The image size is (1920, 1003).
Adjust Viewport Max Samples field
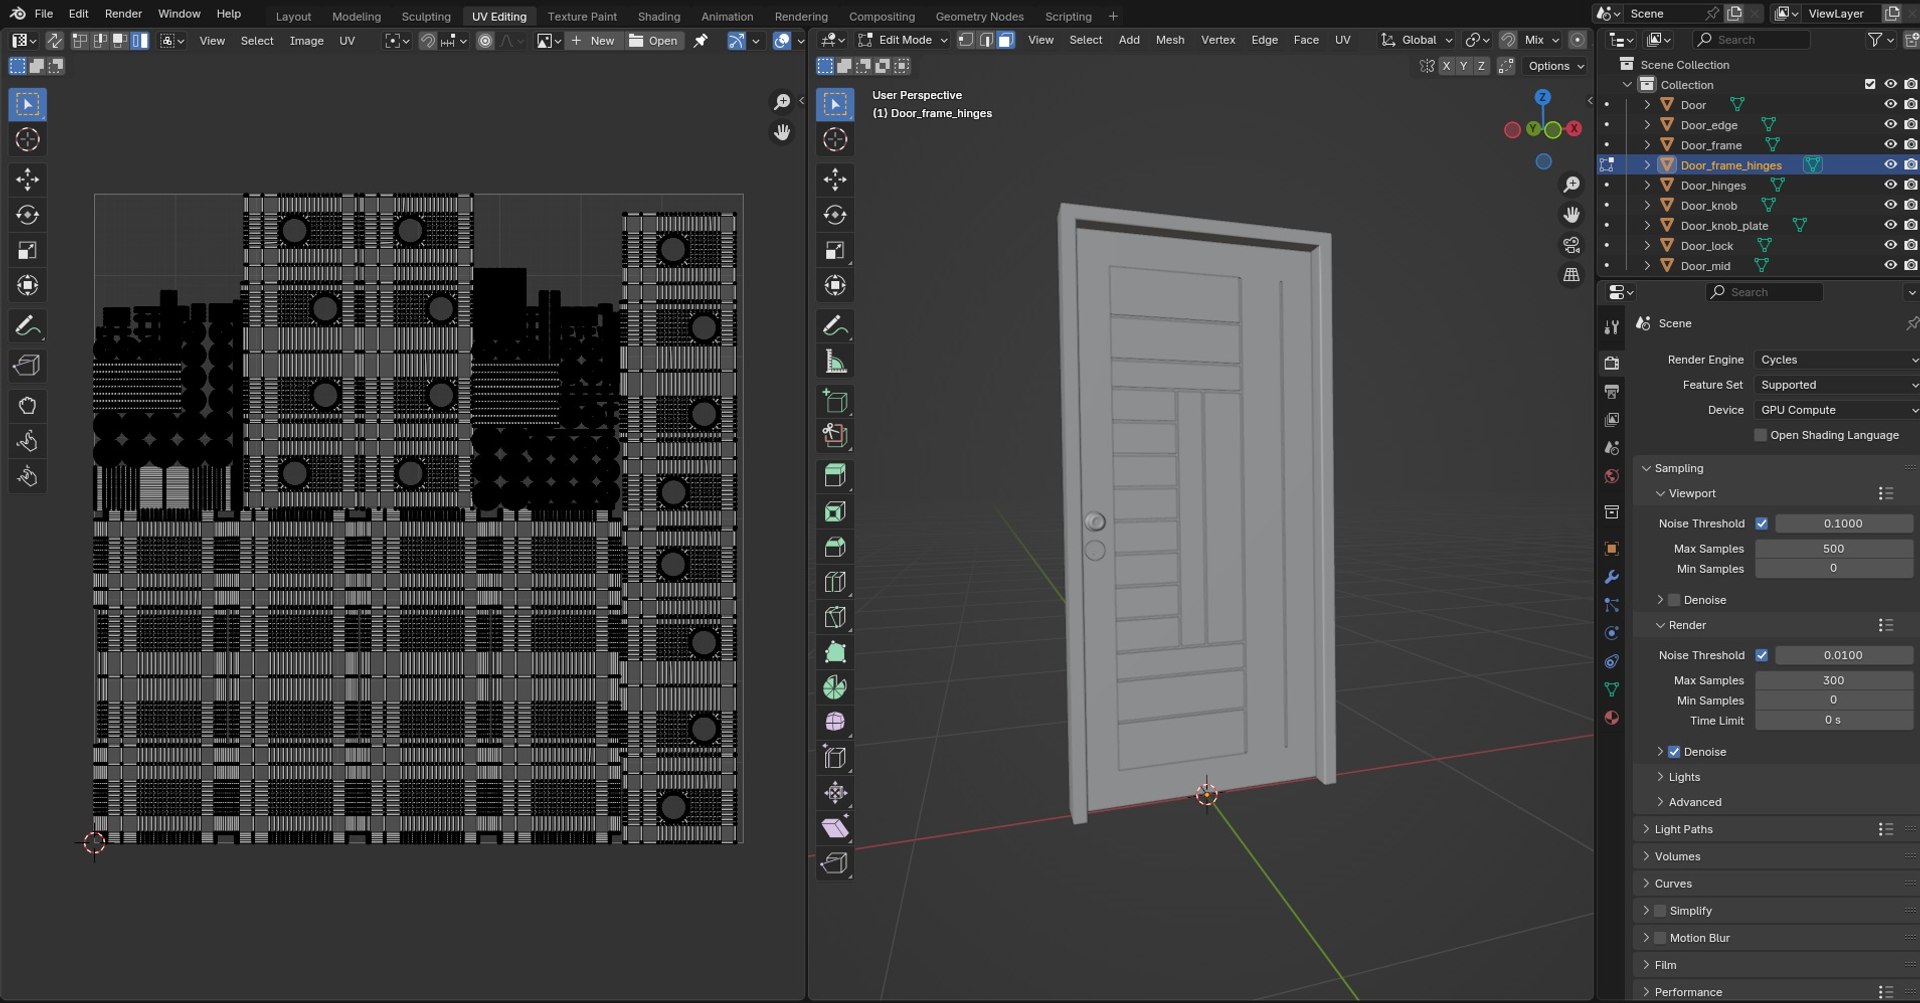point(1833,548)
